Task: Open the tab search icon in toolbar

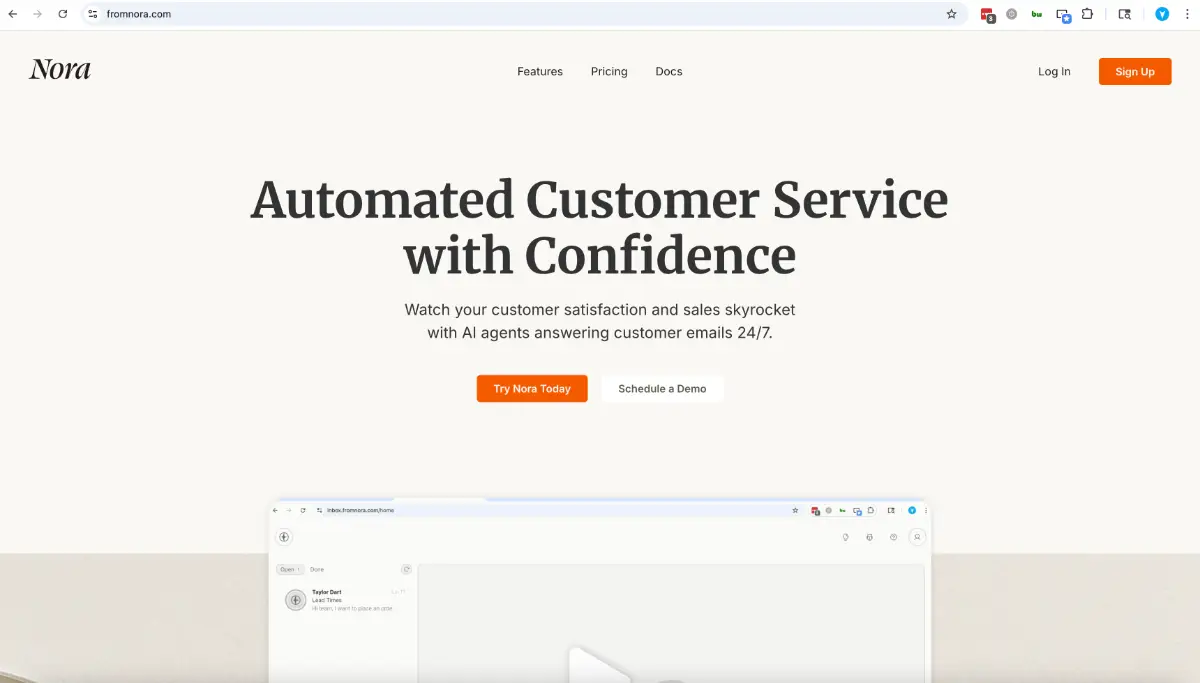Action: click(x=1125, y=14)
